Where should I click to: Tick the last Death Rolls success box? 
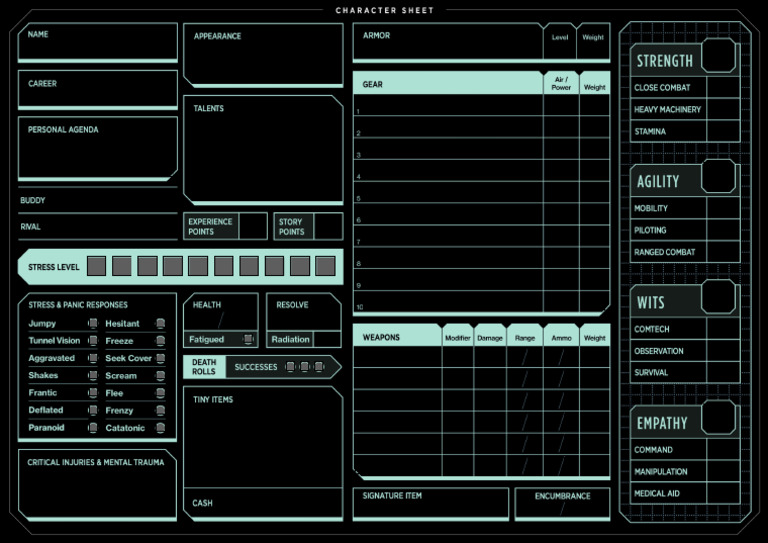click(x=319, y=367)
